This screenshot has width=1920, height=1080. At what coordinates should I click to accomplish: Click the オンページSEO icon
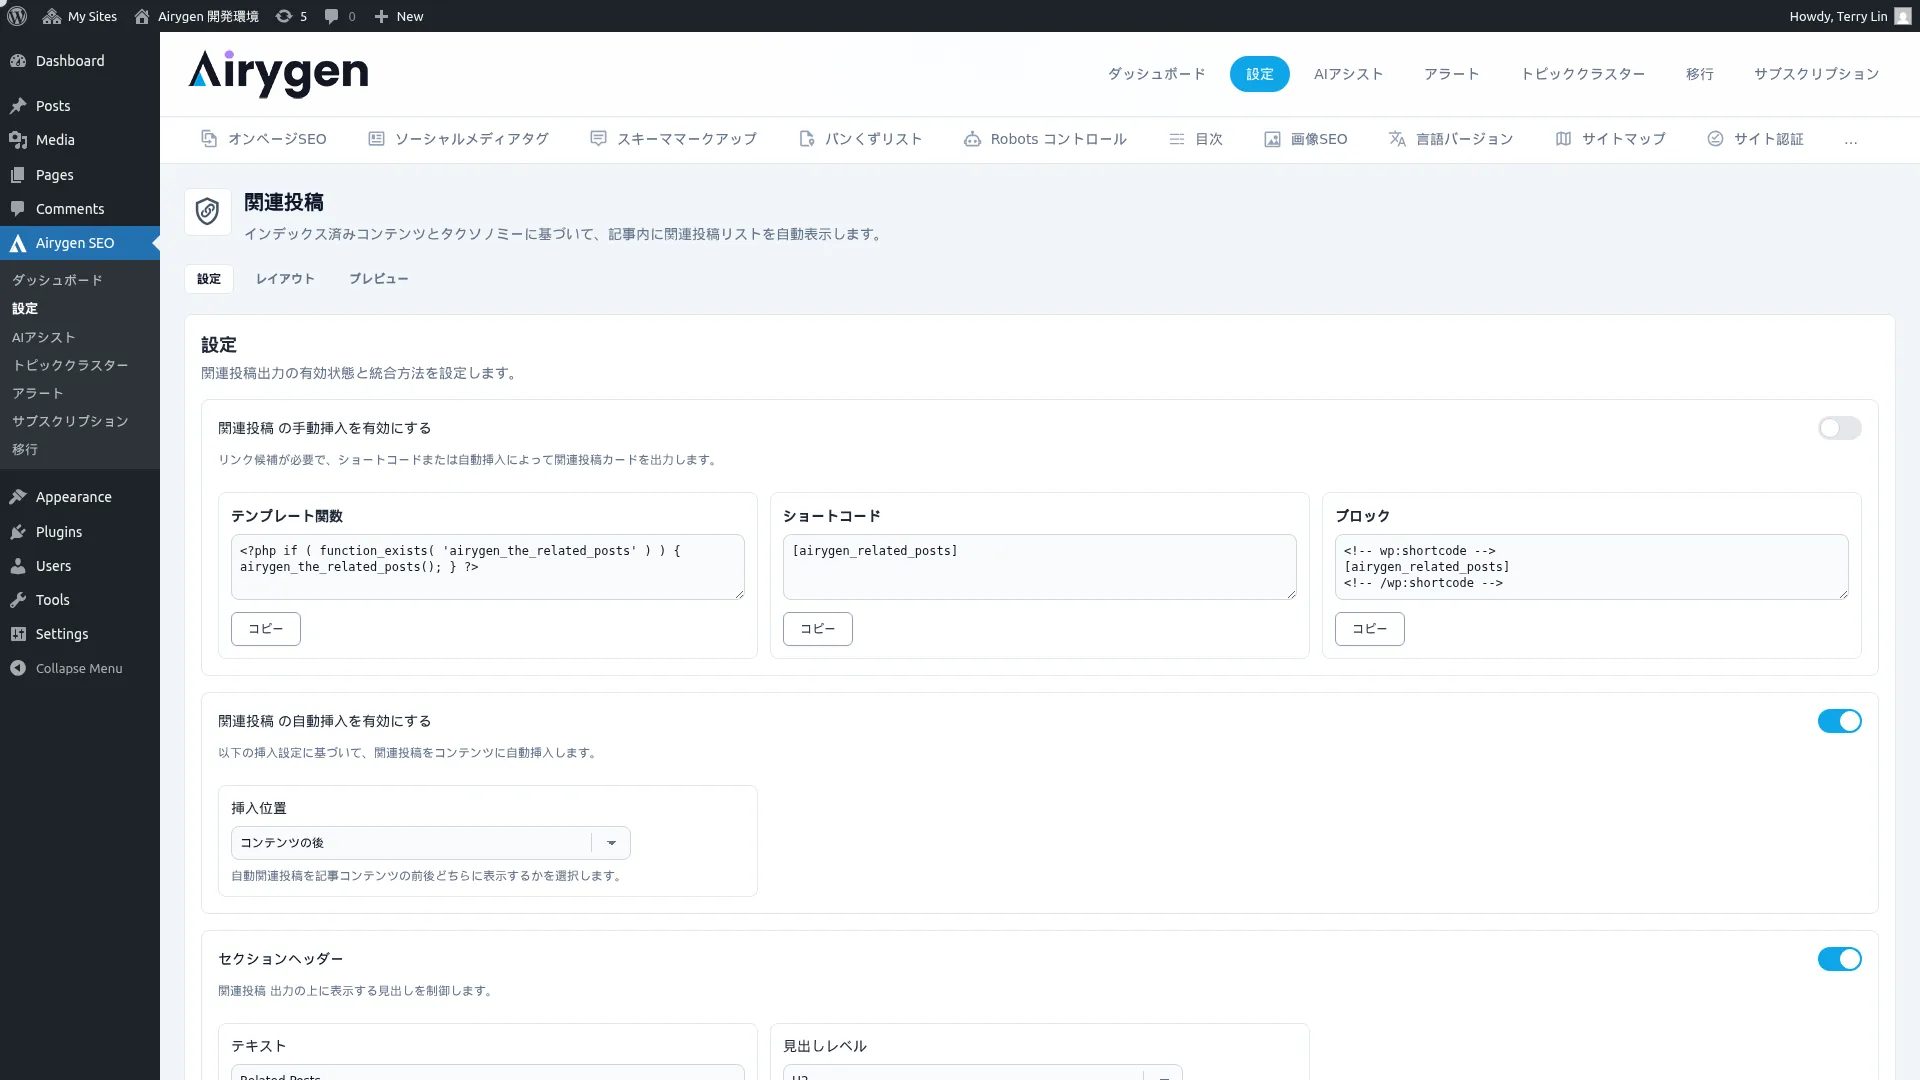point(209,139)
